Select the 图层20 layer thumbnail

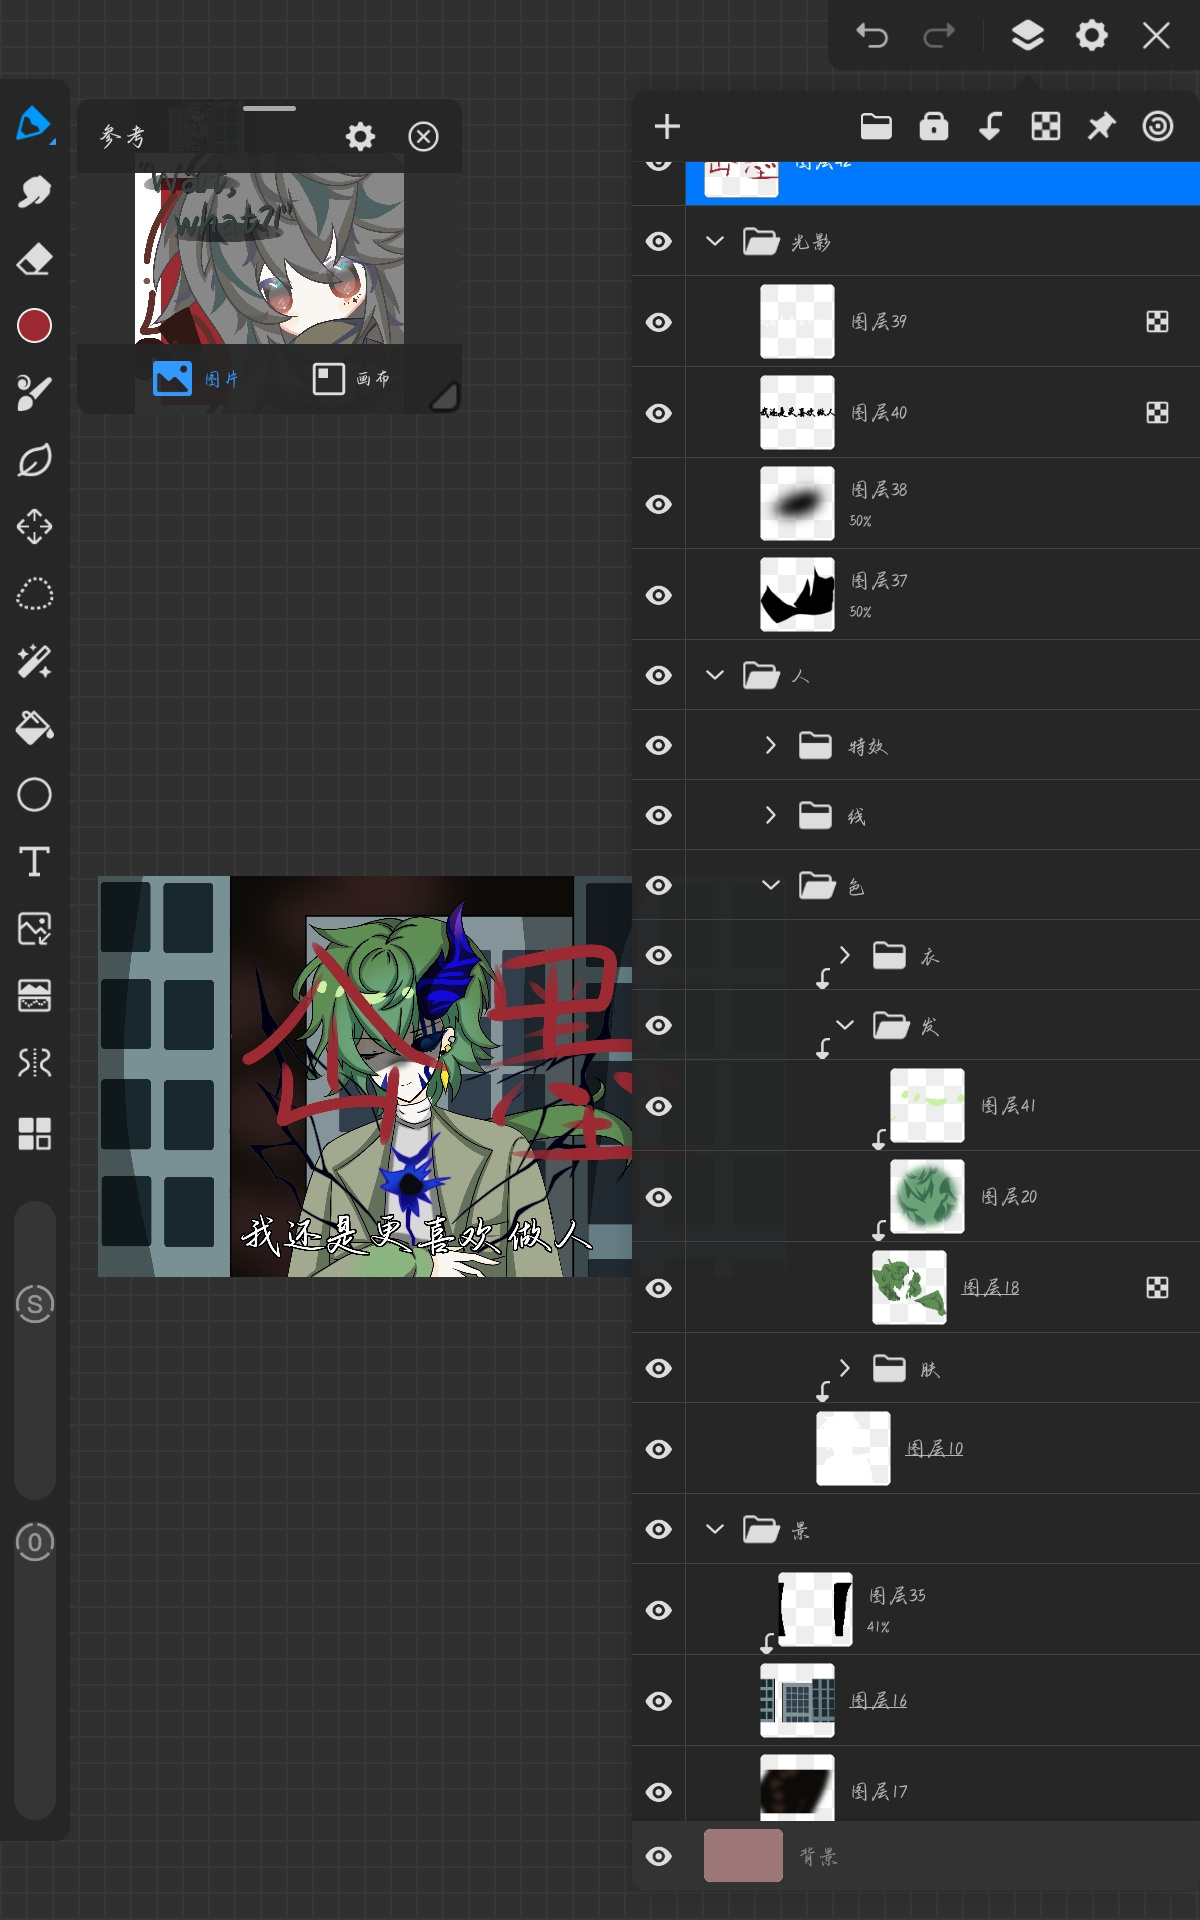927,1196
